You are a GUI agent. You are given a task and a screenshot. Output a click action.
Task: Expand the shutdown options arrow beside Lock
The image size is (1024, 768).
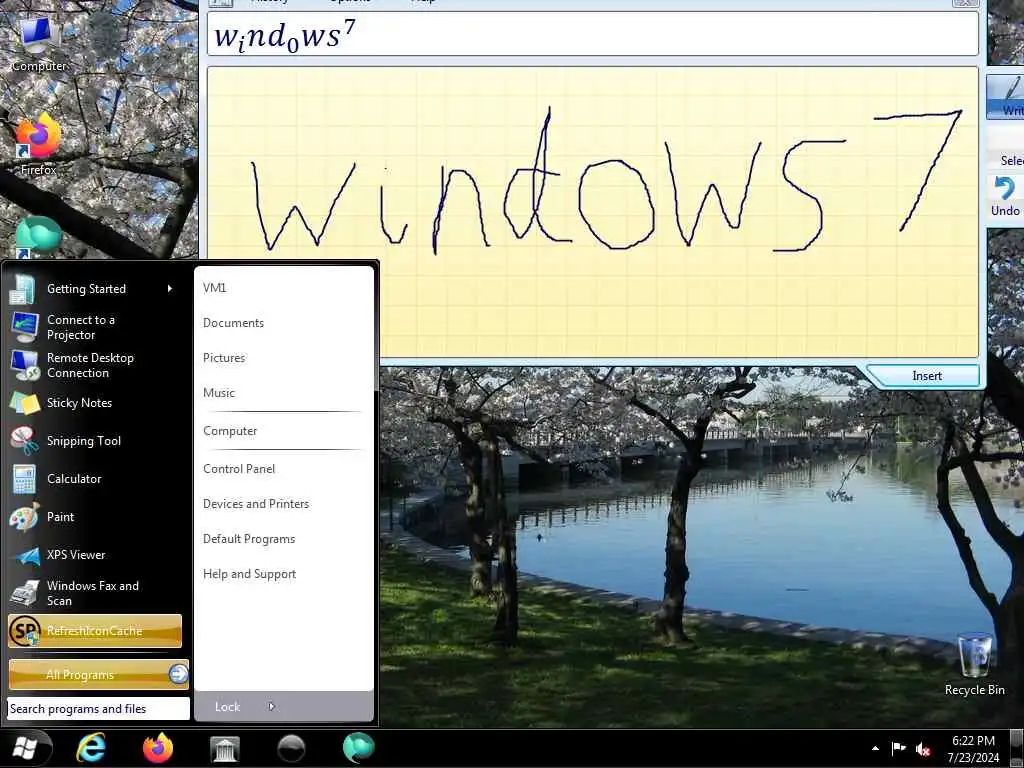(272, 707)
